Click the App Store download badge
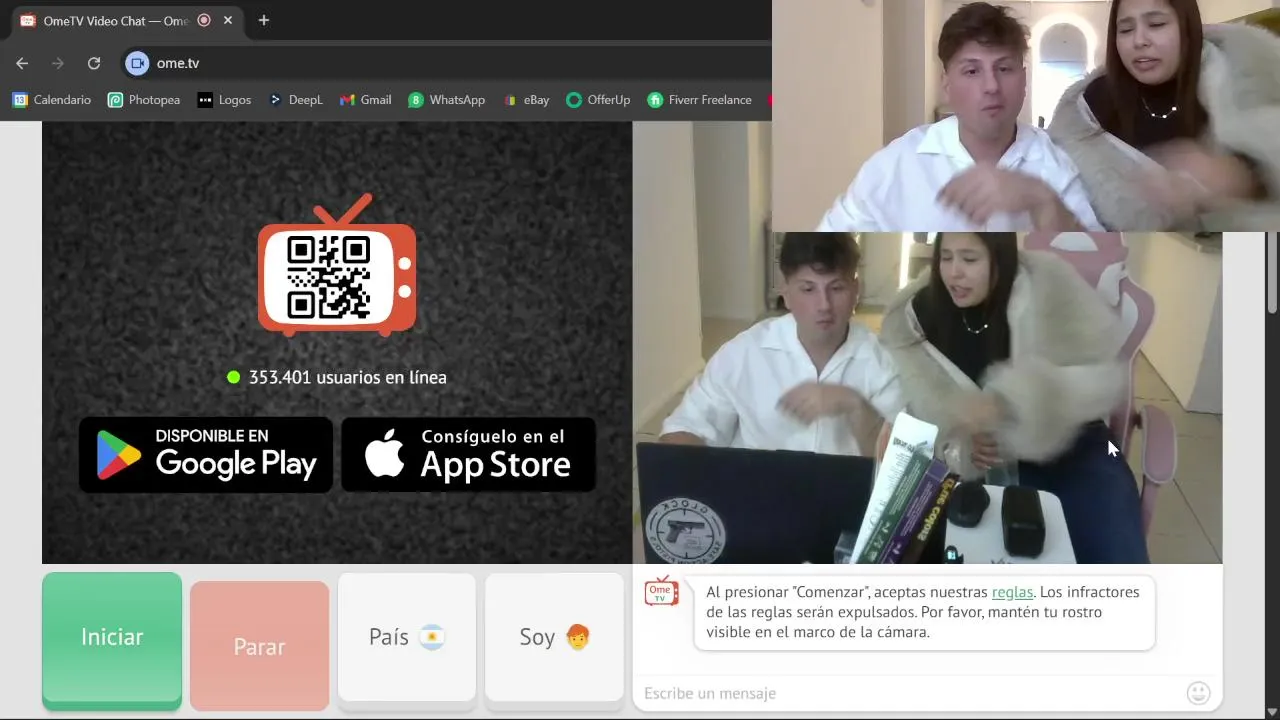 tap(468, 455)
